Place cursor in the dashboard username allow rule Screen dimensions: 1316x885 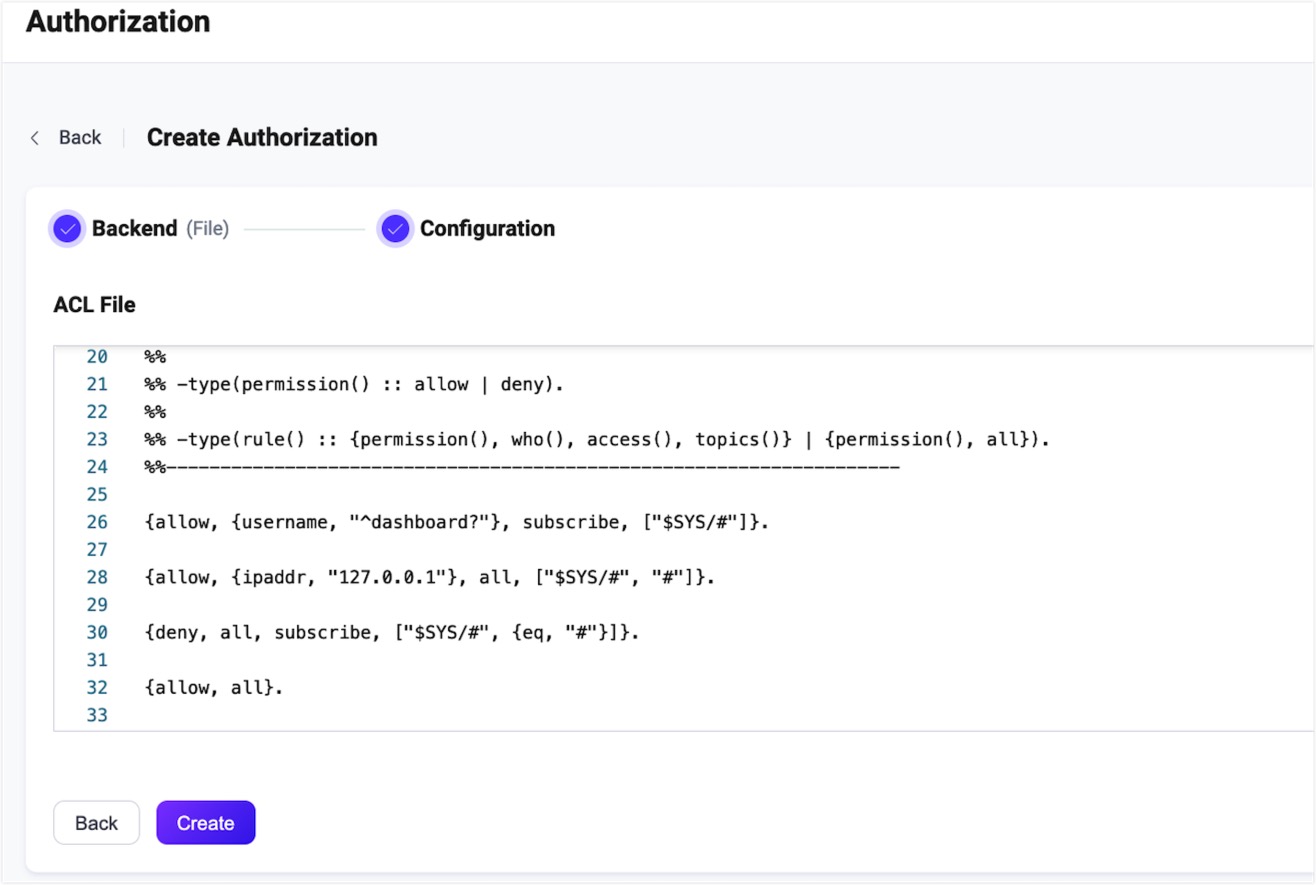tap(456, 522)
